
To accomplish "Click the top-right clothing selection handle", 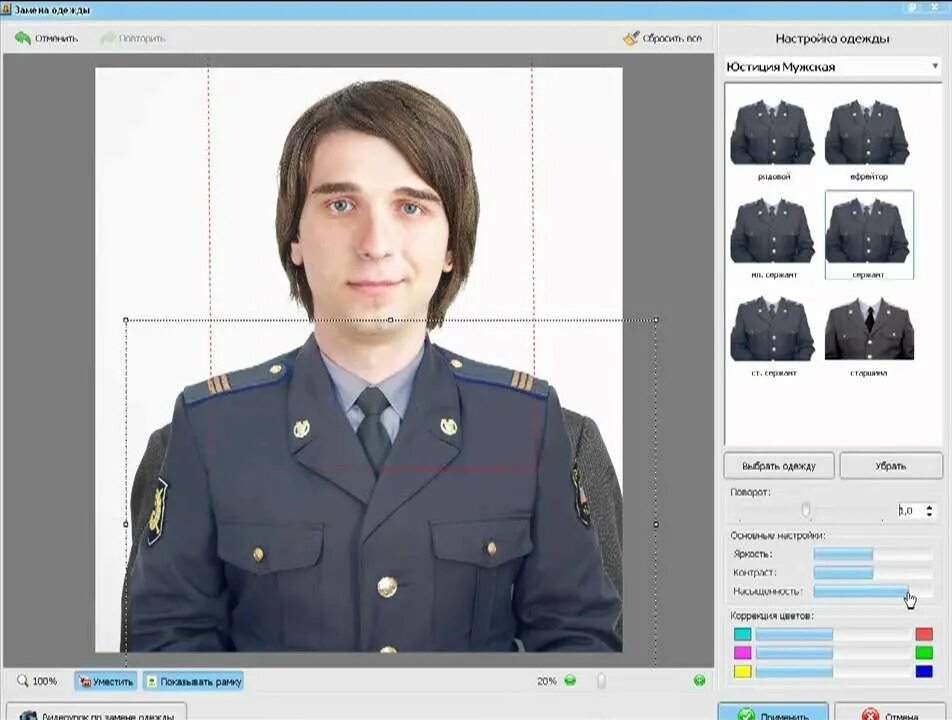I will [656, 319].
